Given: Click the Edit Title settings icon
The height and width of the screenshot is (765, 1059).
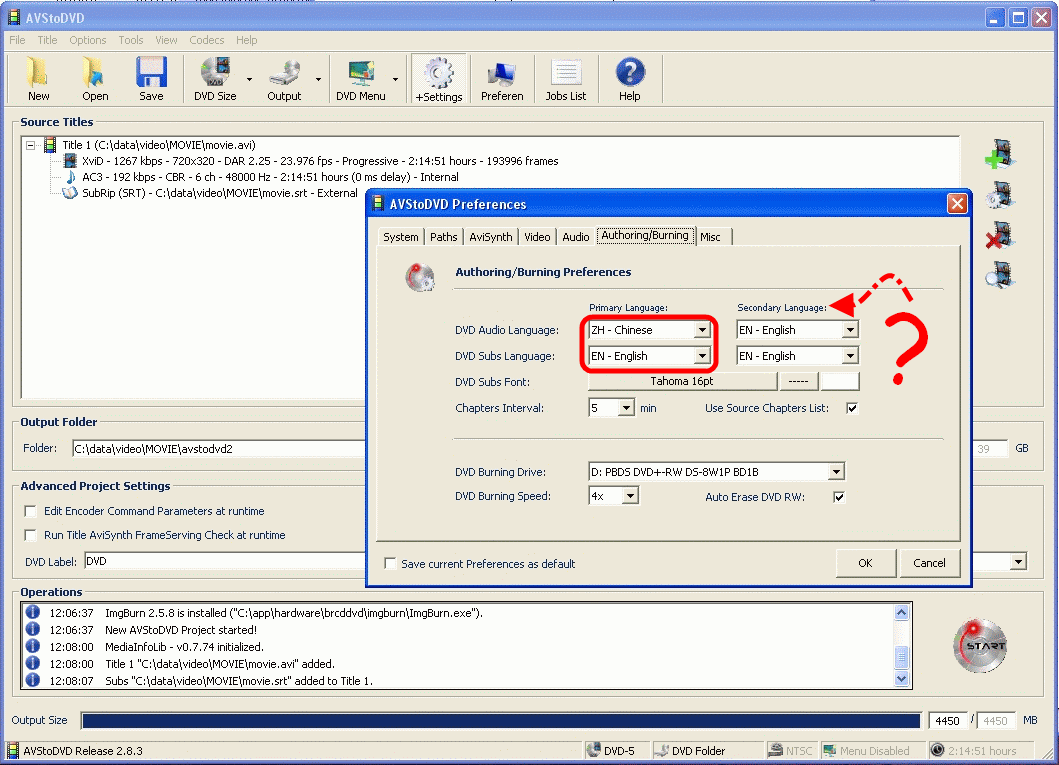Looking at the screenshot, I should click(1000, 195).
